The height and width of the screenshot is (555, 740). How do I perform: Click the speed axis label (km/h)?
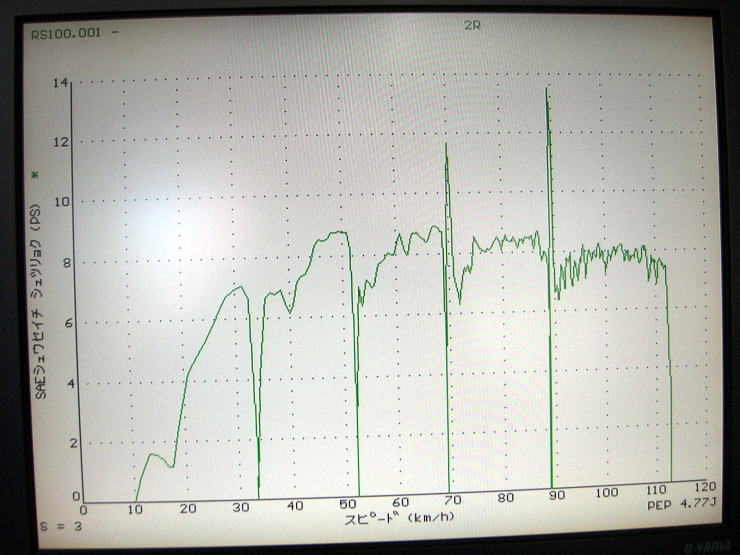pyautogui.click(x=399, y=518)
